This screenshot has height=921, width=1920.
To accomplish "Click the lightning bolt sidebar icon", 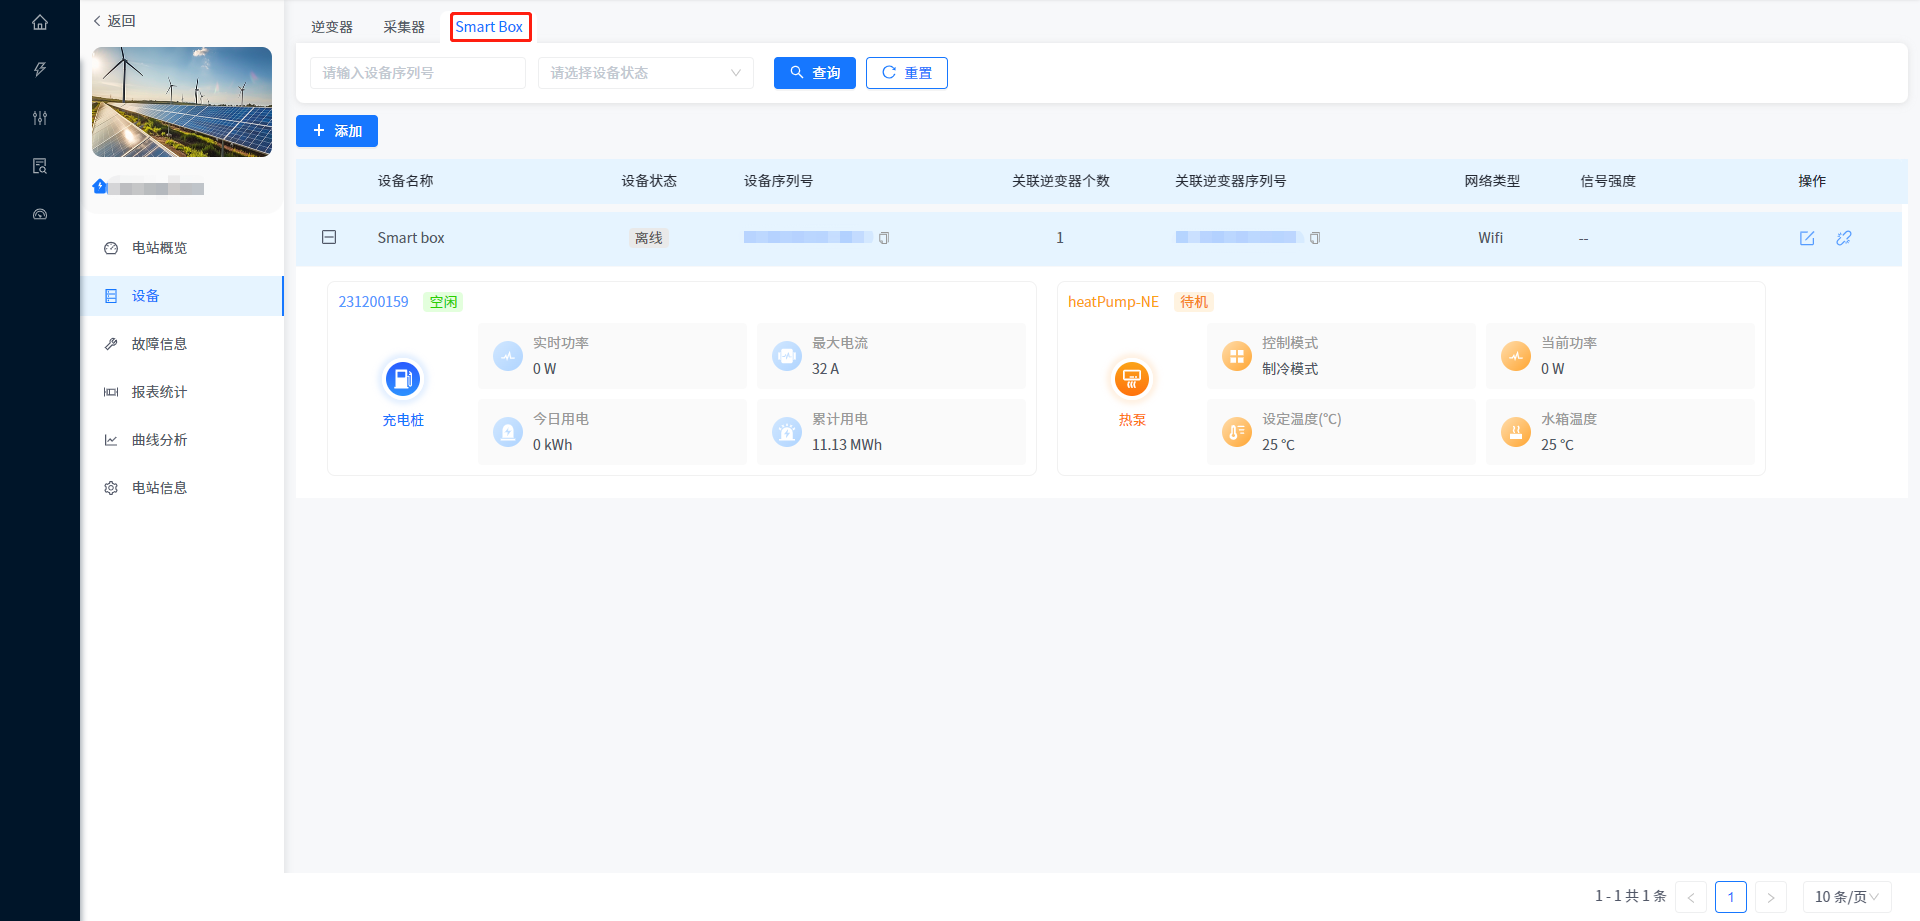I will click(40, 70).
